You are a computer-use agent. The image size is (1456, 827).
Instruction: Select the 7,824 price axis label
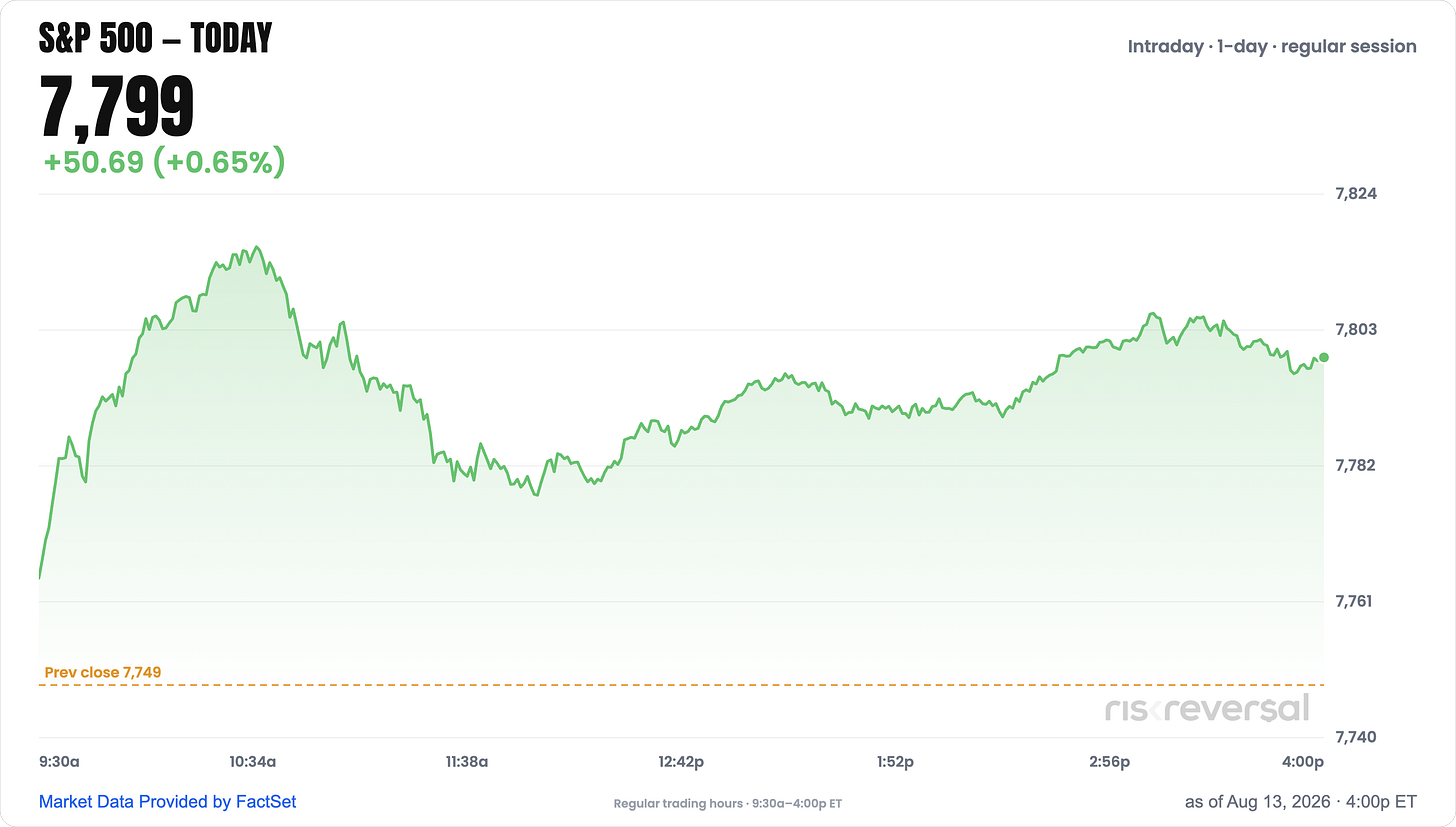tap(1356, 193)
